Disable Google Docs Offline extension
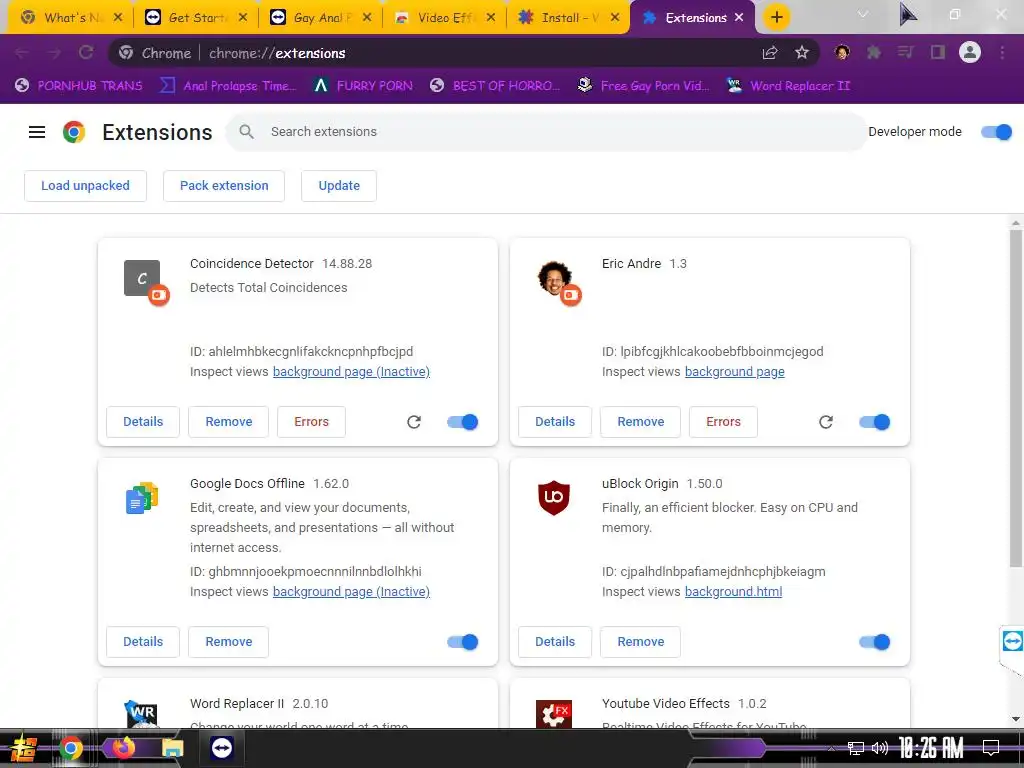This screenshot has width=1024, height=768. pyautogui.click(x=462, y=642)
